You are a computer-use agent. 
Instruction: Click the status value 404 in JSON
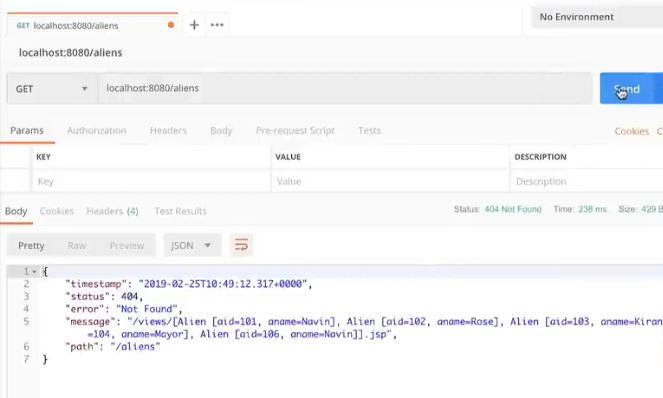(x=129, y=296)
